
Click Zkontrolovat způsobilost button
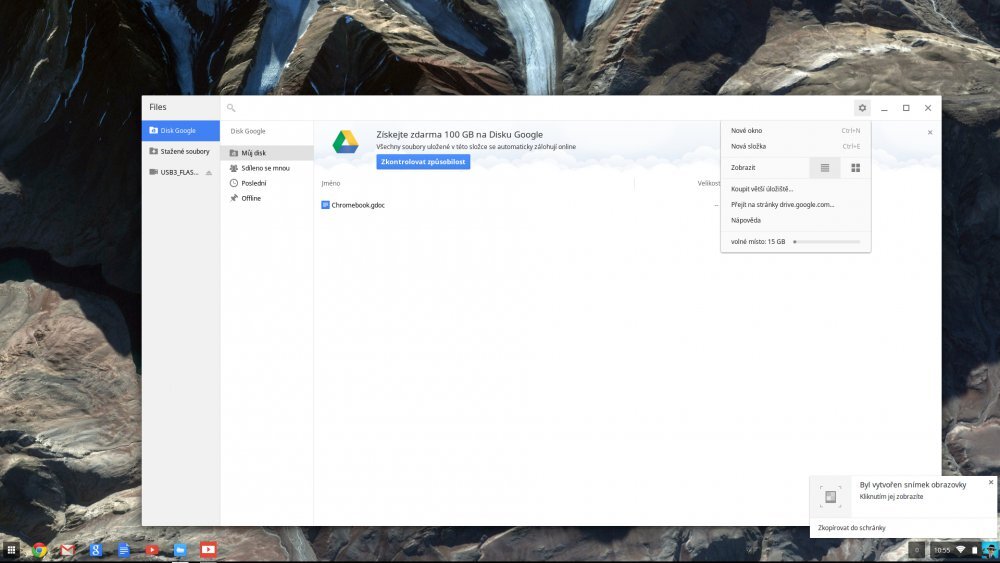click(423, 161)
